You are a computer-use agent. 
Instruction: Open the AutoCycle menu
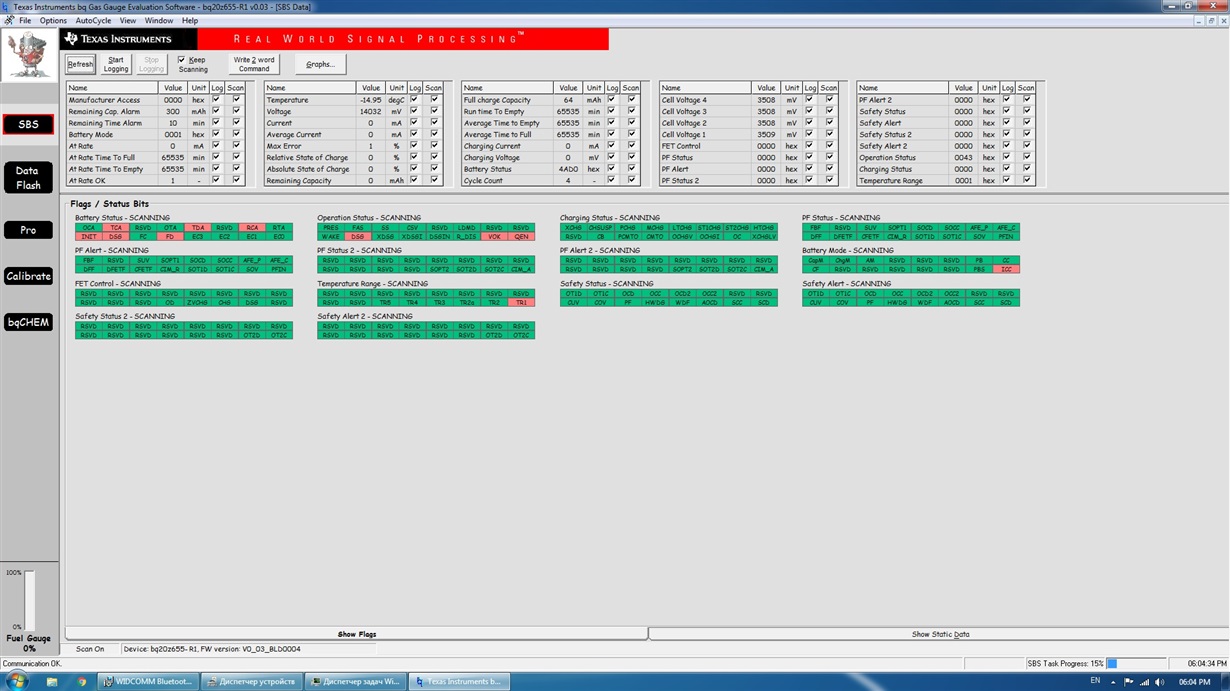click(94, 20)
